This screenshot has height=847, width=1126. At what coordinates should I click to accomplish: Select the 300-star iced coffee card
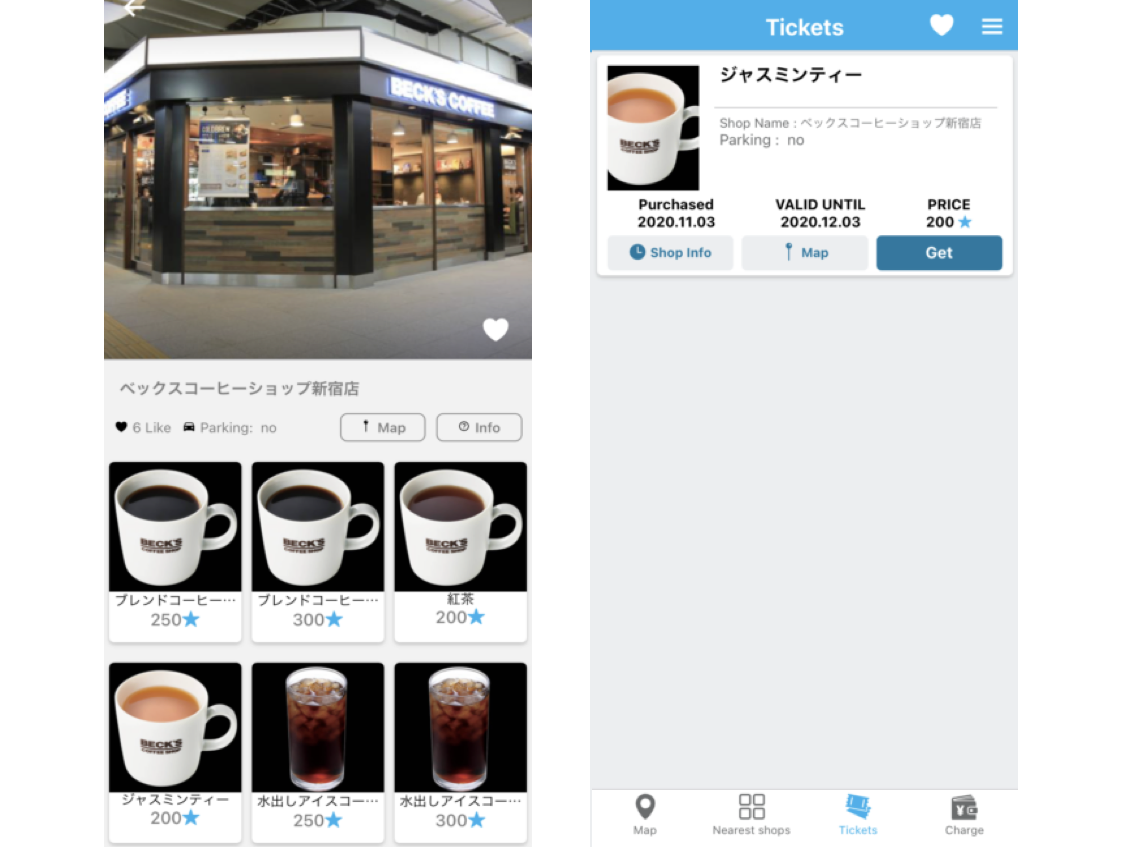pos(460,751)
